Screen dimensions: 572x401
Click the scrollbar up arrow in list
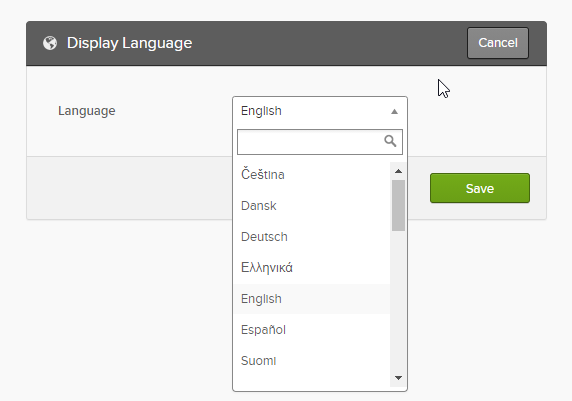click(398, 171)
